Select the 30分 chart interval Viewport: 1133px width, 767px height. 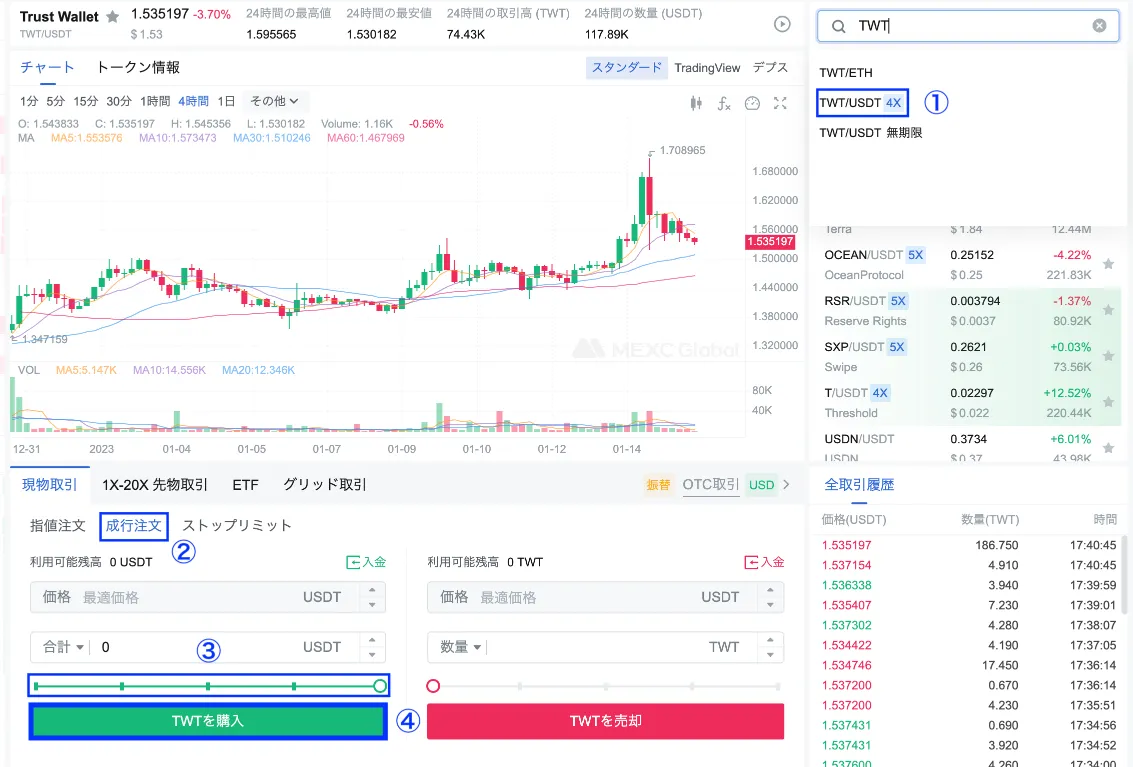pos(119,101)
